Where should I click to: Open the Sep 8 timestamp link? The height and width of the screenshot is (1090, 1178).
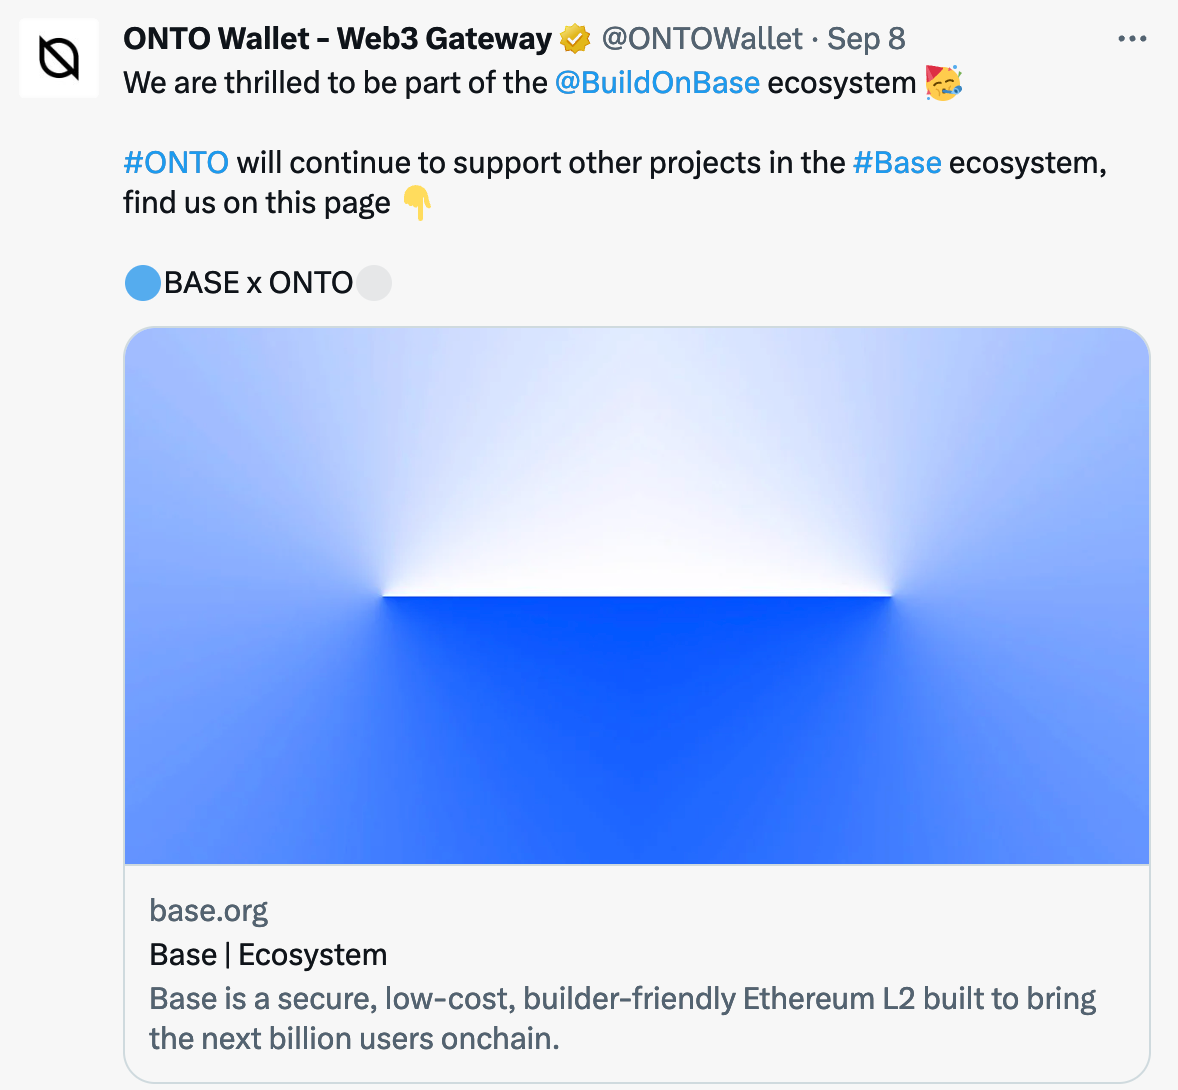click(x=866, y=39)
